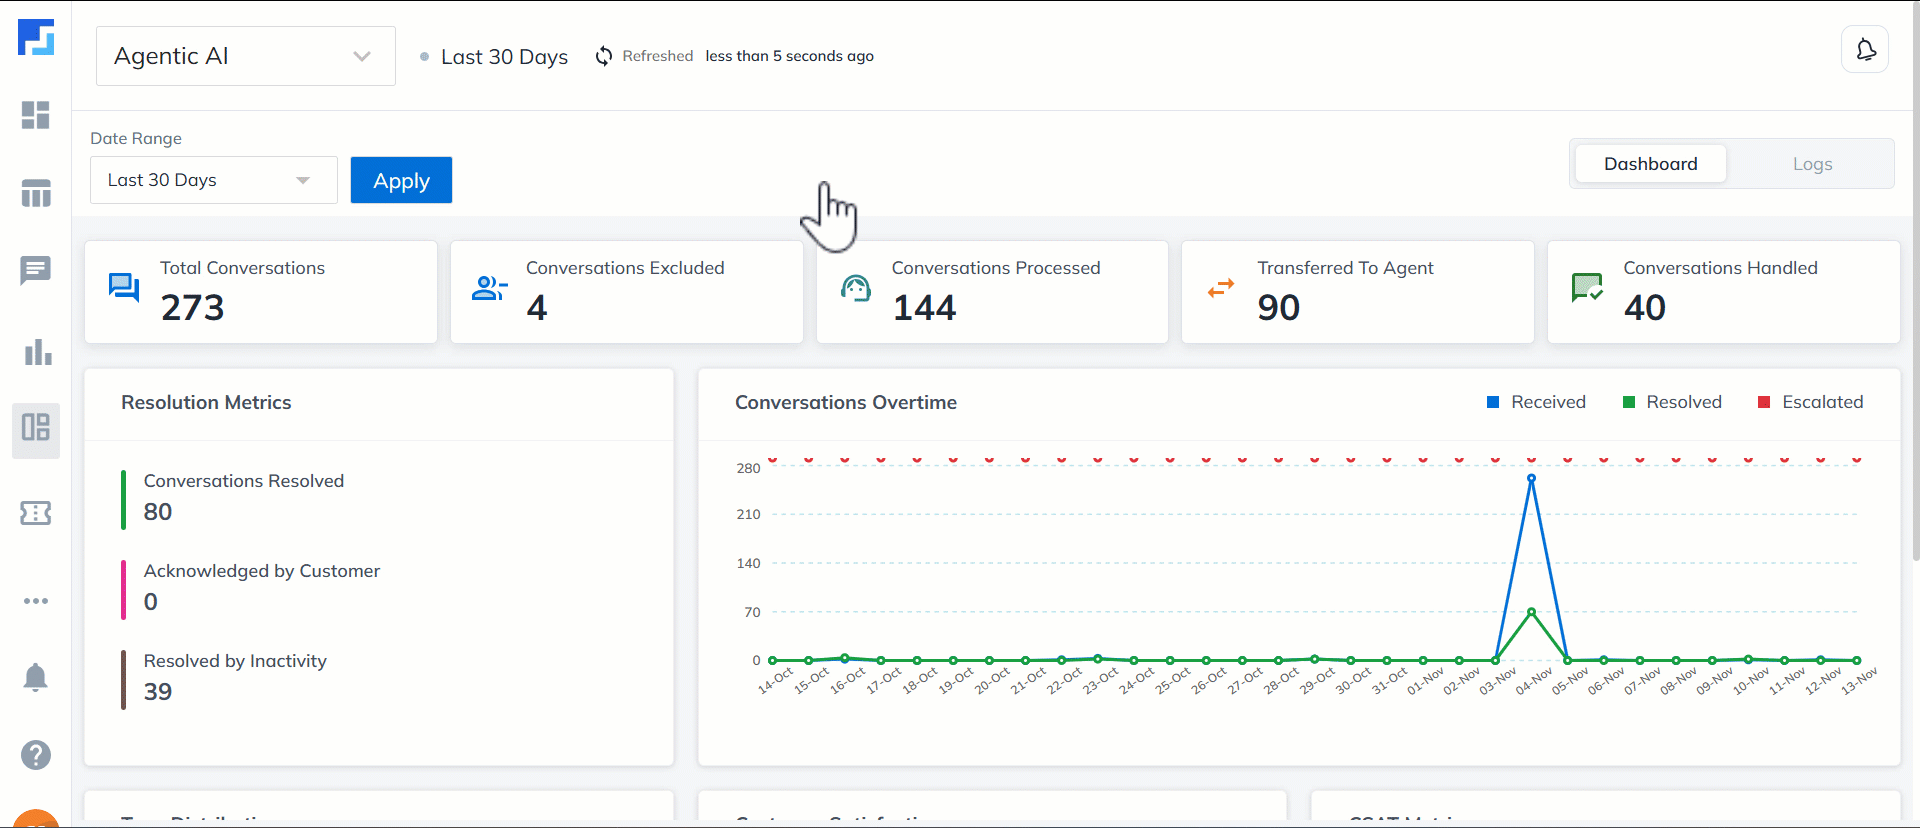Click the Total Conversations chat icon
This screenshot has height=828, width=1920.
124,288
